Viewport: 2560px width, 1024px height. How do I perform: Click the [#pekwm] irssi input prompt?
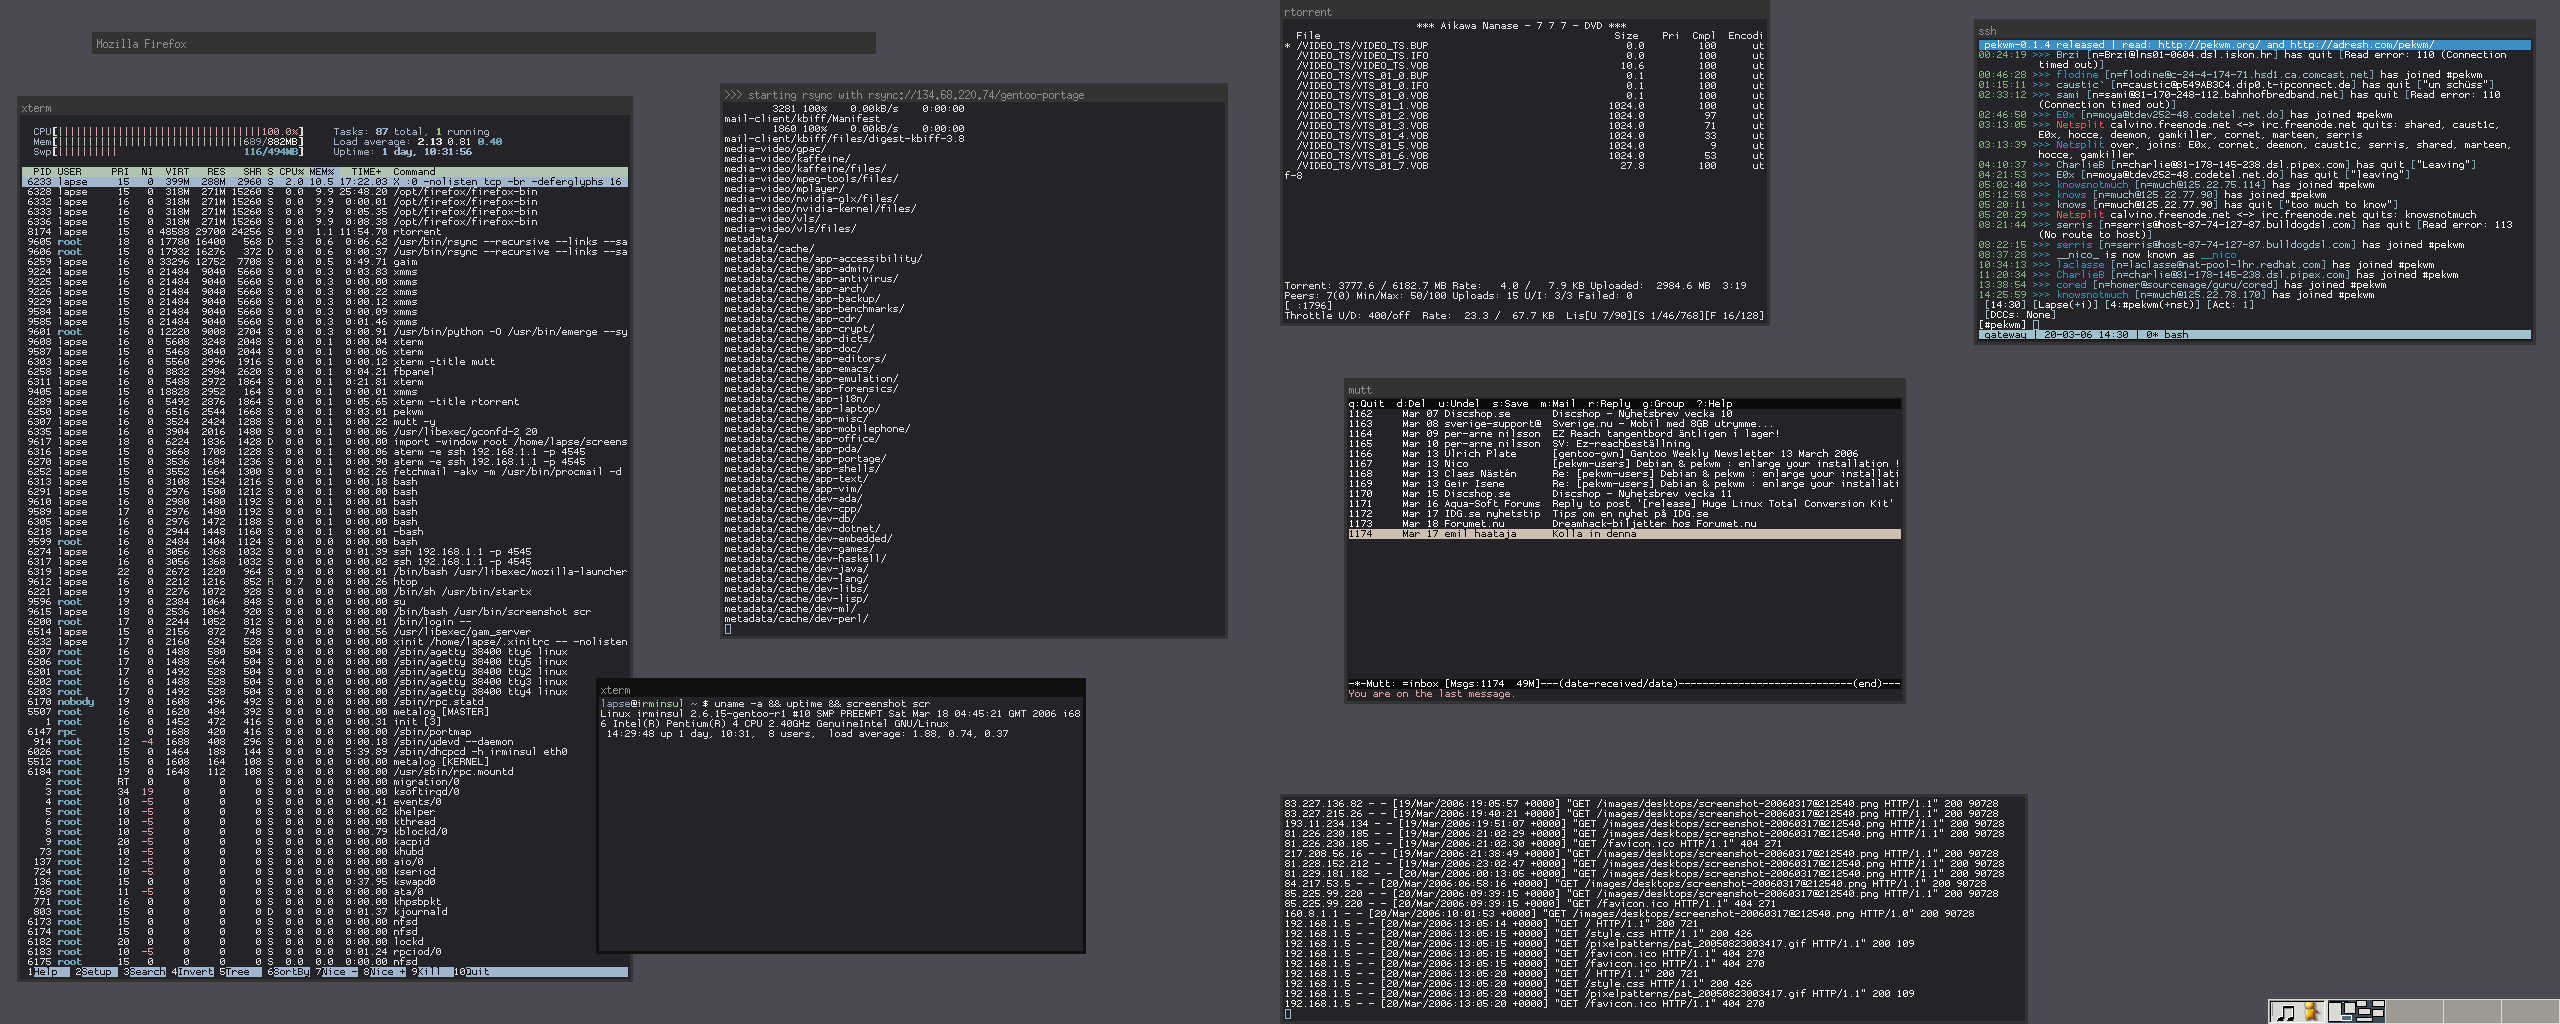click(2003, 324)
